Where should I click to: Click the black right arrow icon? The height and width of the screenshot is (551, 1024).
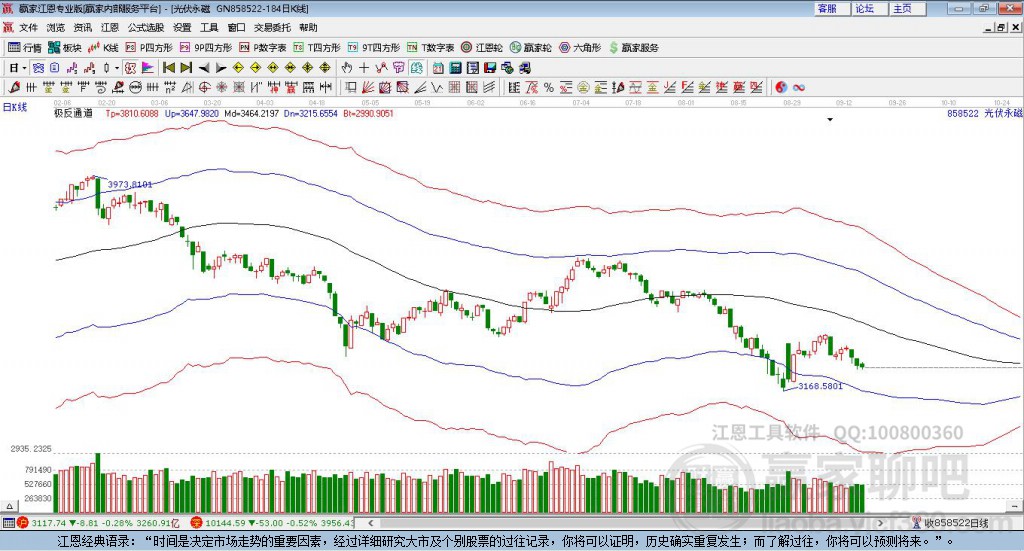[x=221, y=68]
